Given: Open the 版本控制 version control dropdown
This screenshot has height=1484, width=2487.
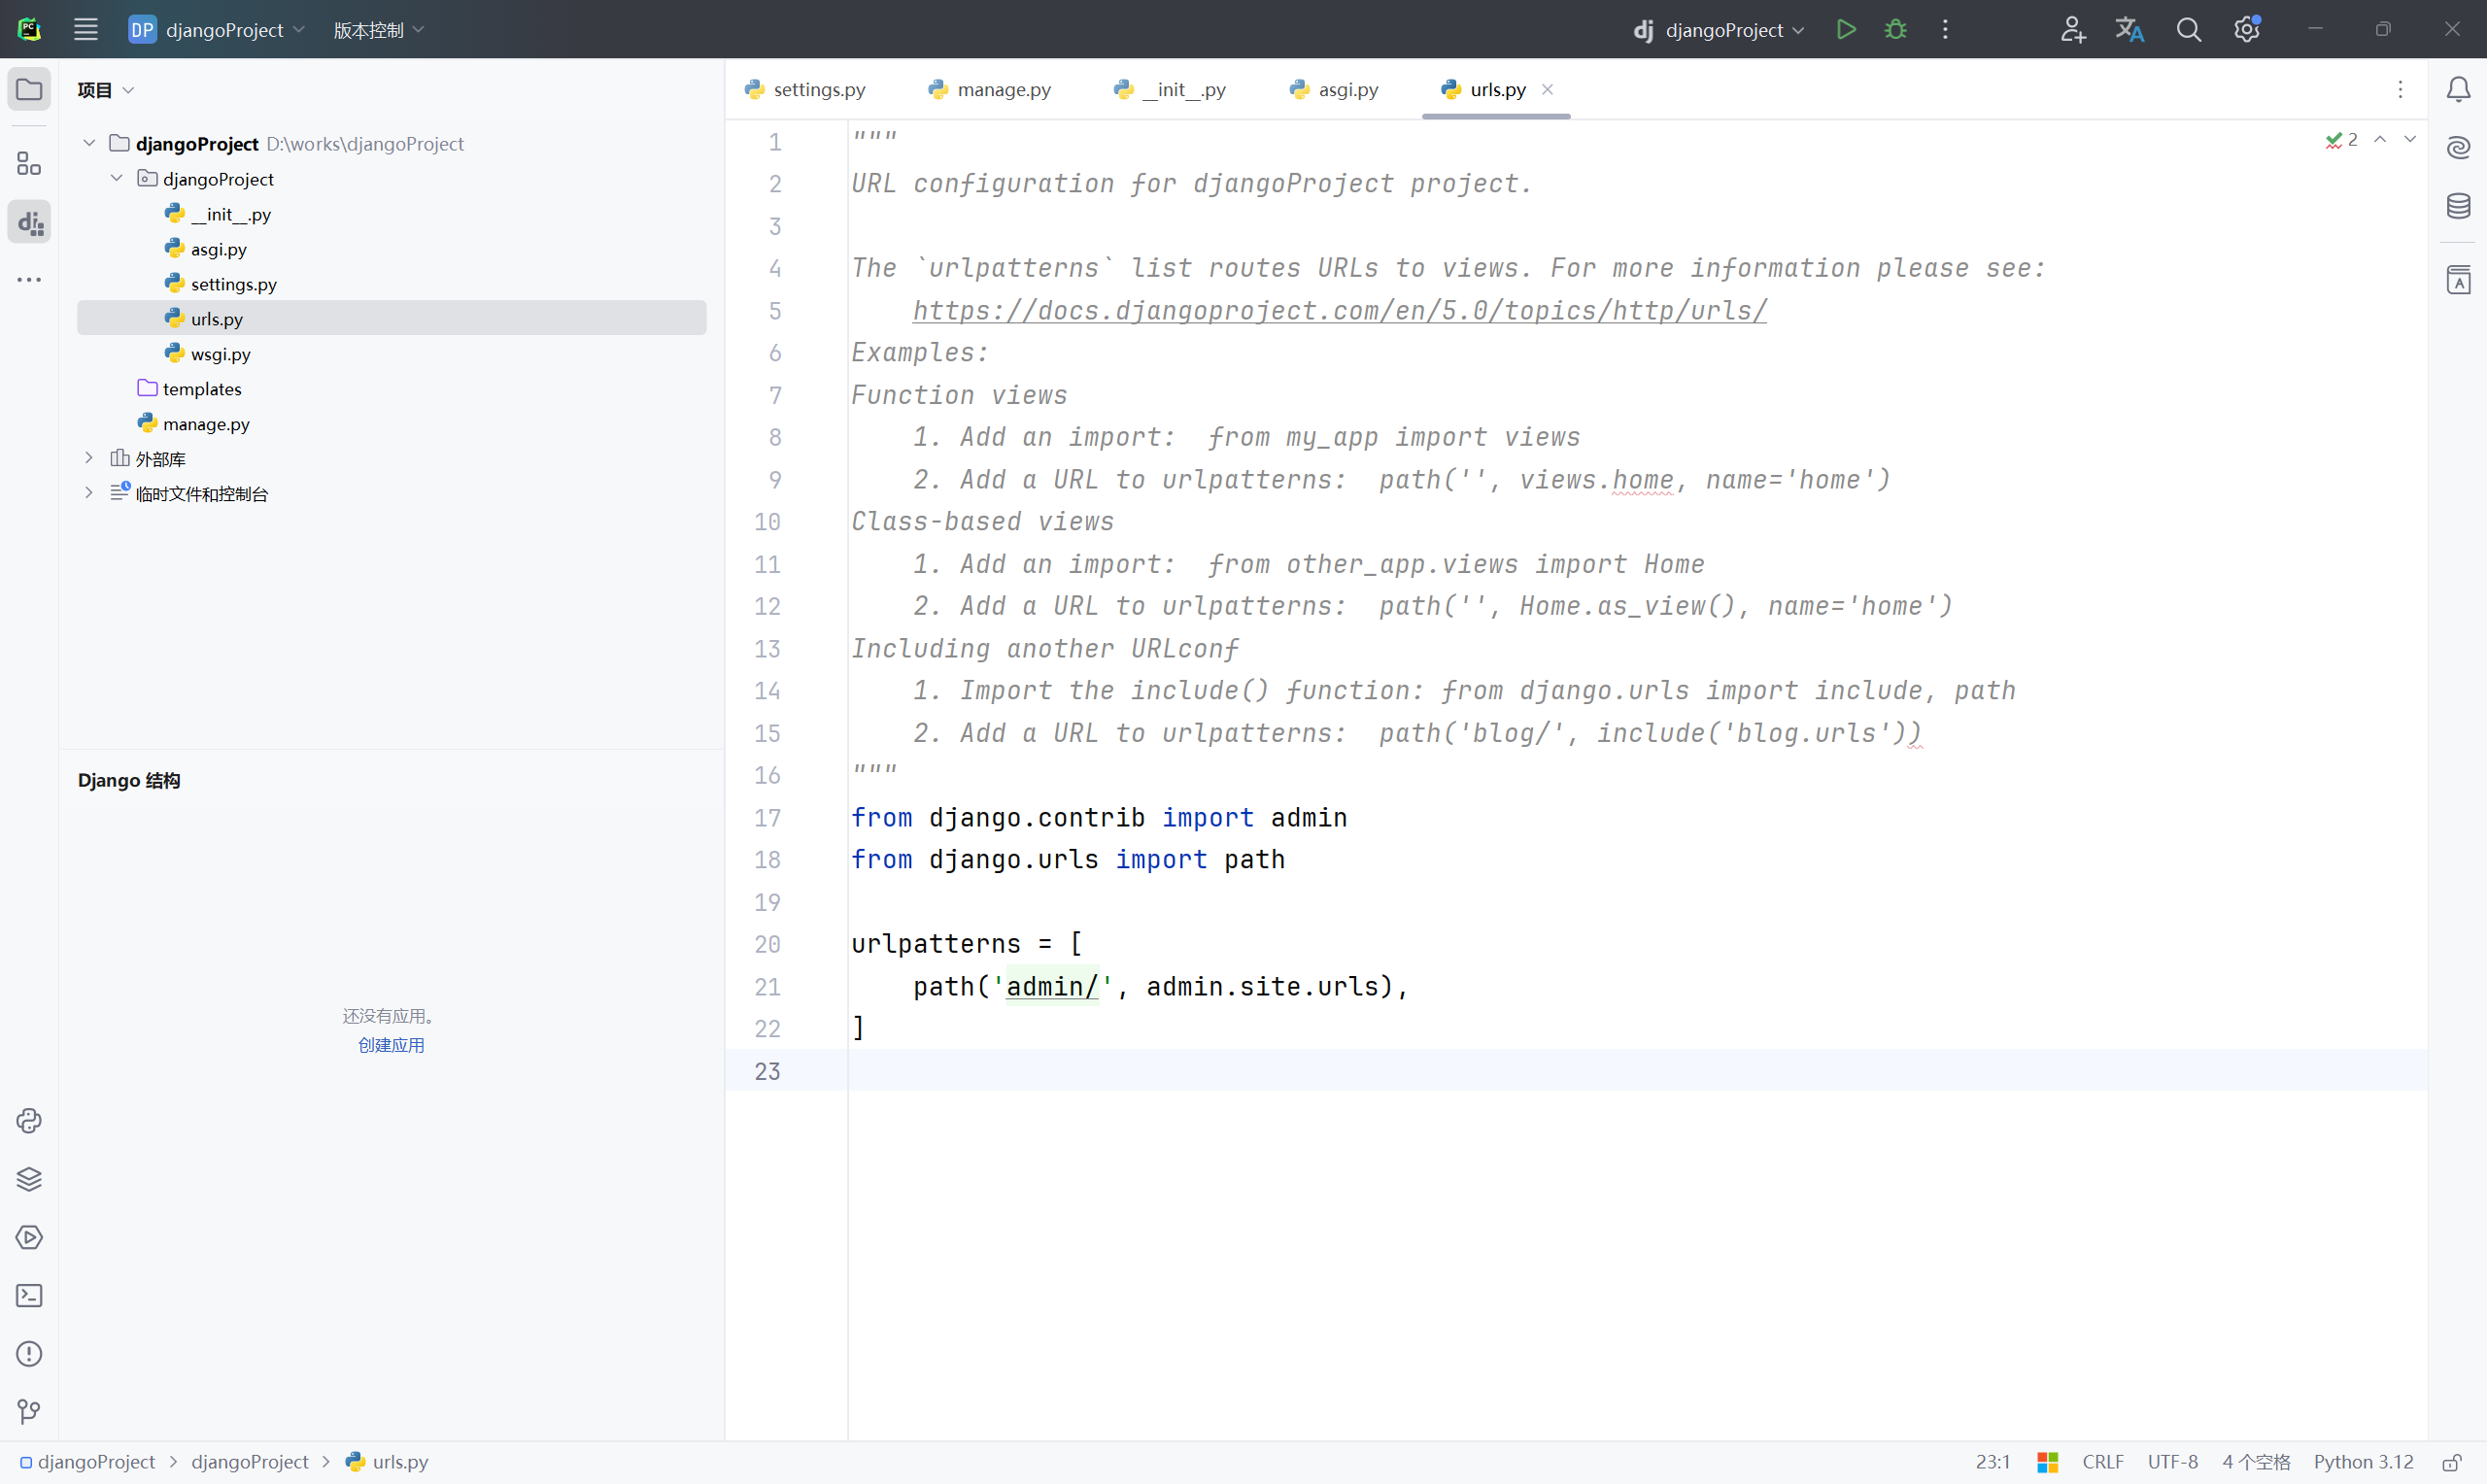Looking at the screenshot, I should [379, 30].
